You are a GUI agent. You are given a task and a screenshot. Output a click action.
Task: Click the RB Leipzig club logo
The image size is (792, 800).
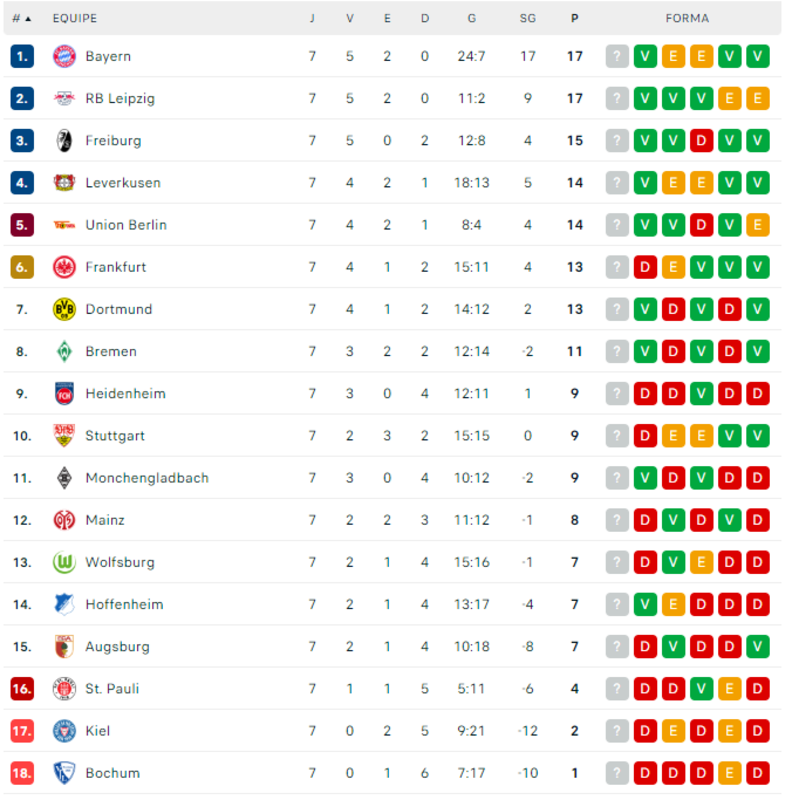64,98
